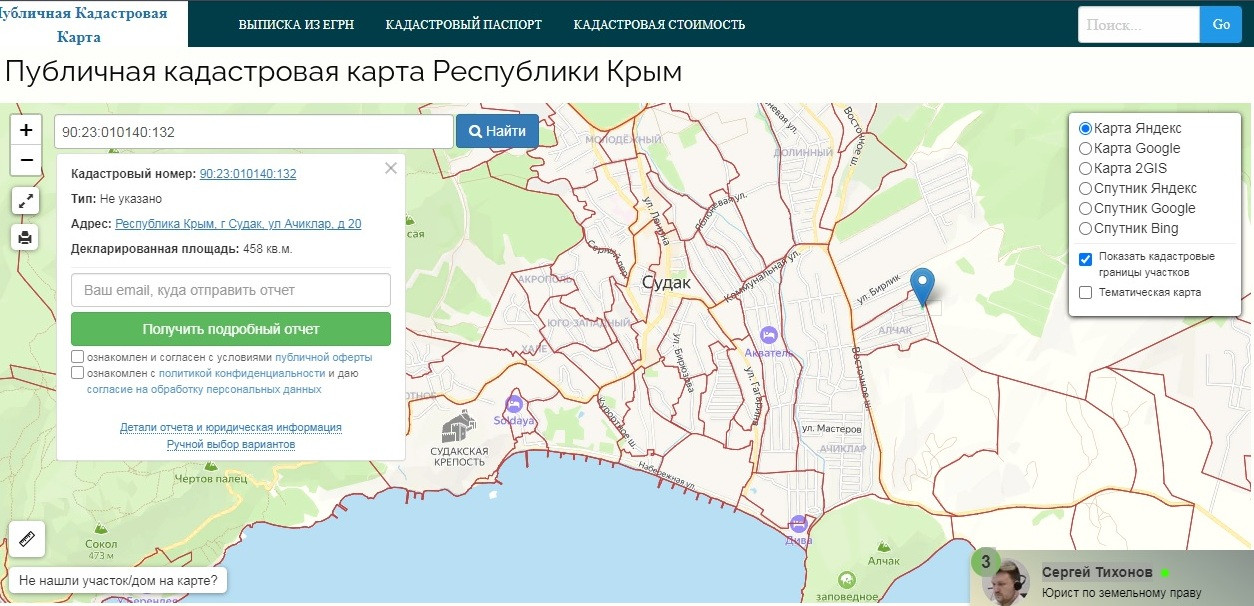Viewport: 1254px width, 606px height.
Task: Click the Diva hotel icon near shore
Action: pos(797,523)
